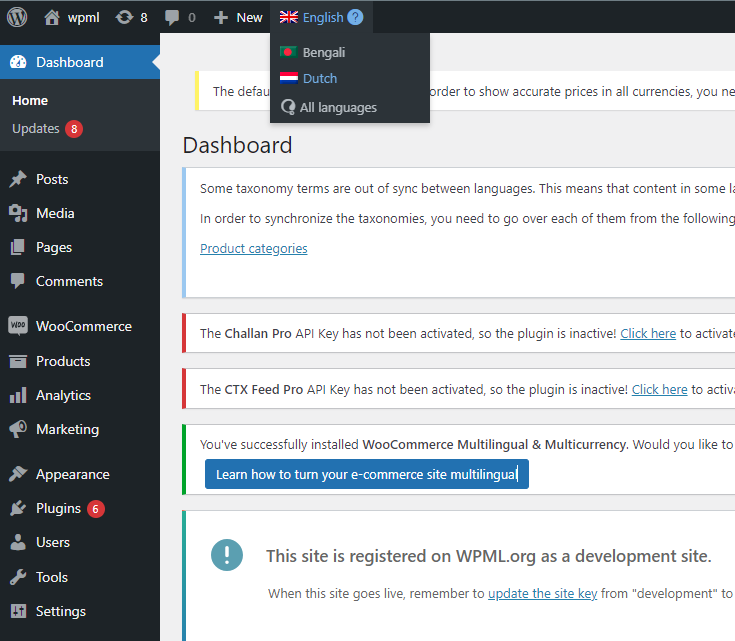Click the home icon beside wpml
The image size is (735, 641).
pos(52,17)
